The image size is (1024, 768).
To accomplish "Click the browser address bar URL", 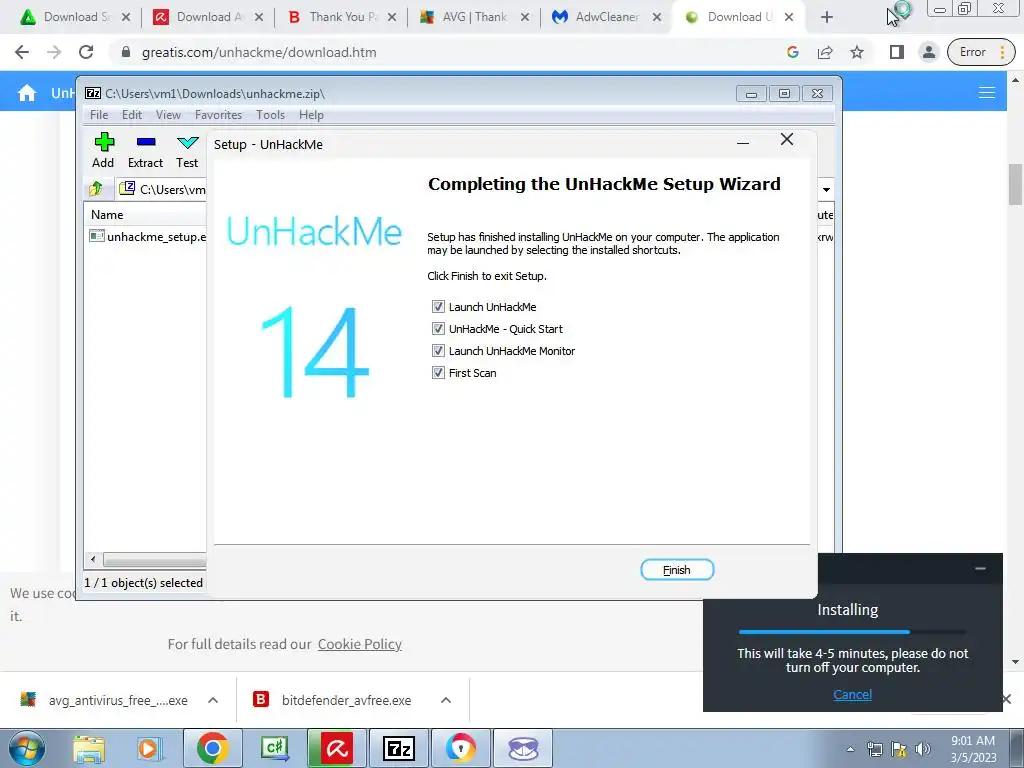I will coord(259,52).
